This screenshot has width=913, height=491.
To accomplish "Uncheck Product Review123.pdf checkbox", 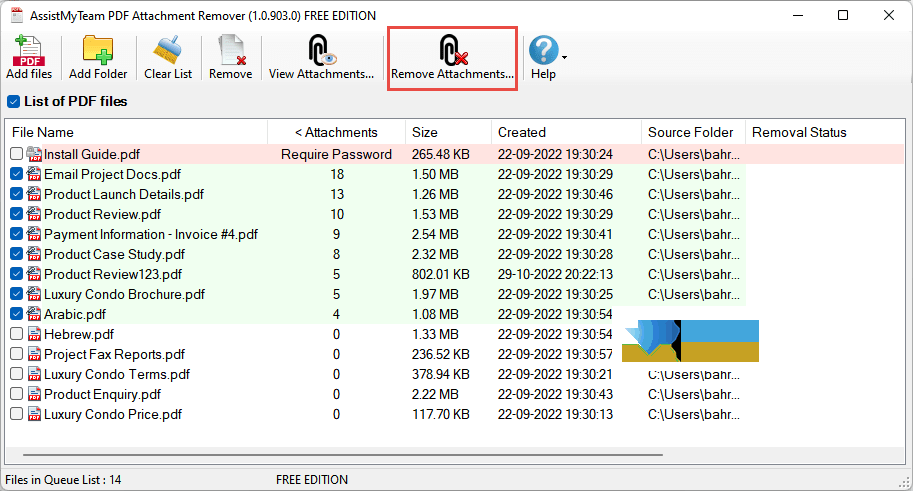I will [x=16, y=274].
